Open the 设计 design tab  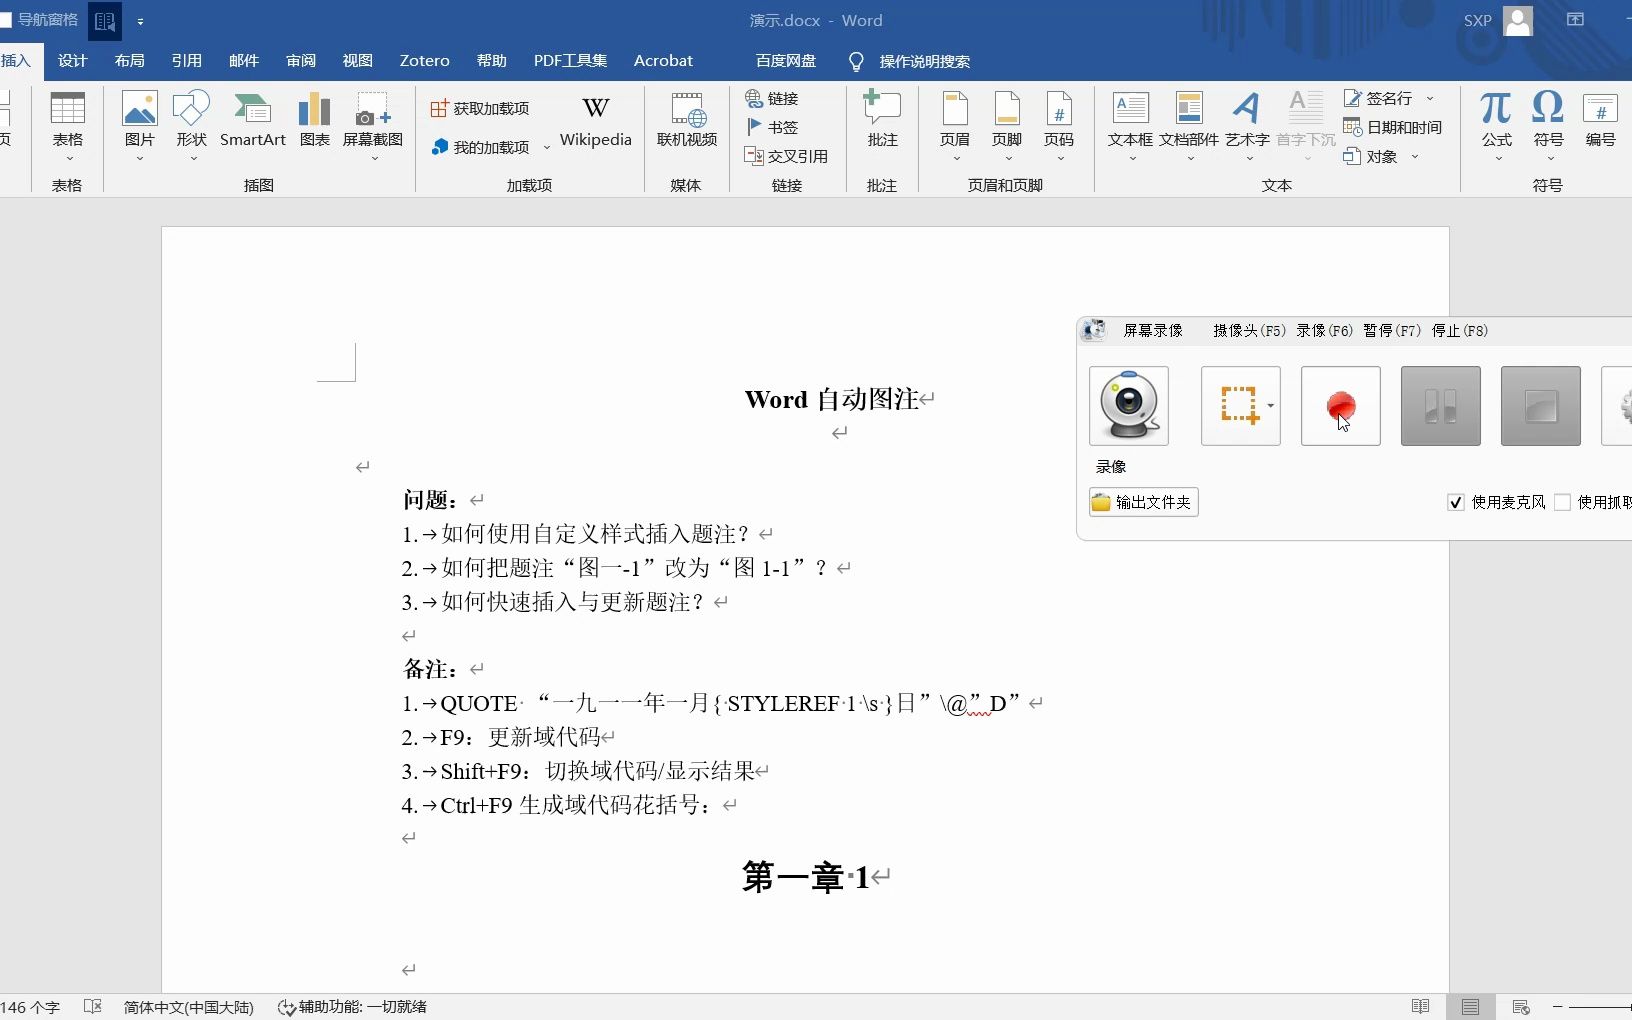[x=72, y=61]
